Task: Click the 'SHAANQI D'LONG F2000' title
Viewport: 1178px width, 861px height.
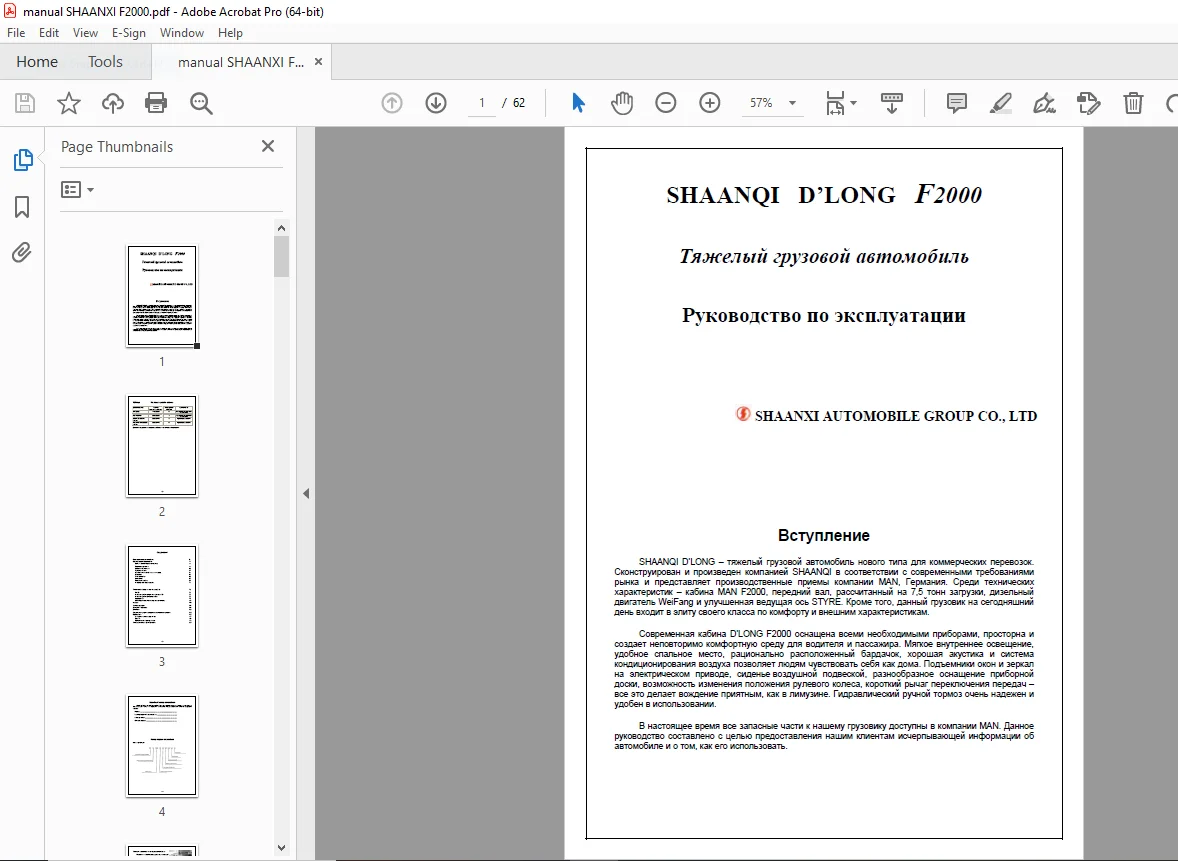Action: click(x=824, y=195)
